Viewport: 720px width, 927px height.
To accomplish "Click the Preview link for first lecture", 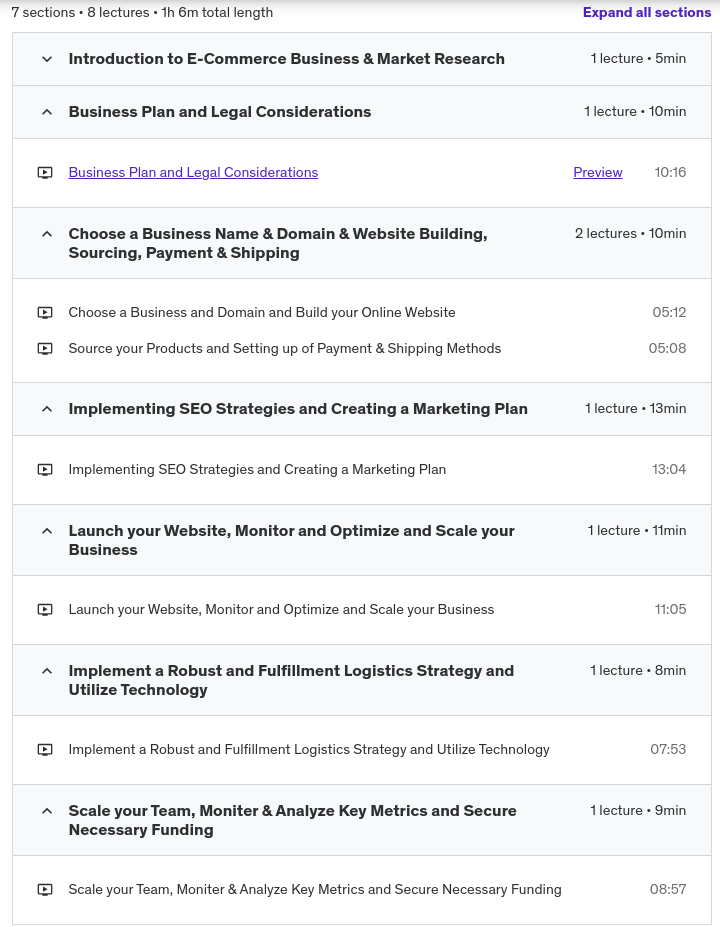I will (598, 173).
